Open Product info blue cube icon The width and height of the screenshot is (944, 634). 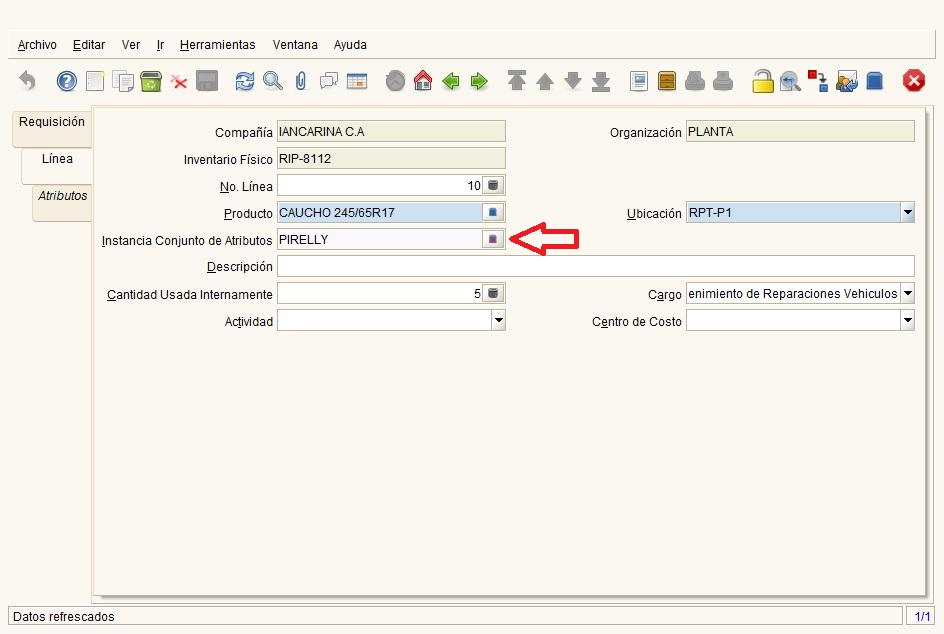875,81
